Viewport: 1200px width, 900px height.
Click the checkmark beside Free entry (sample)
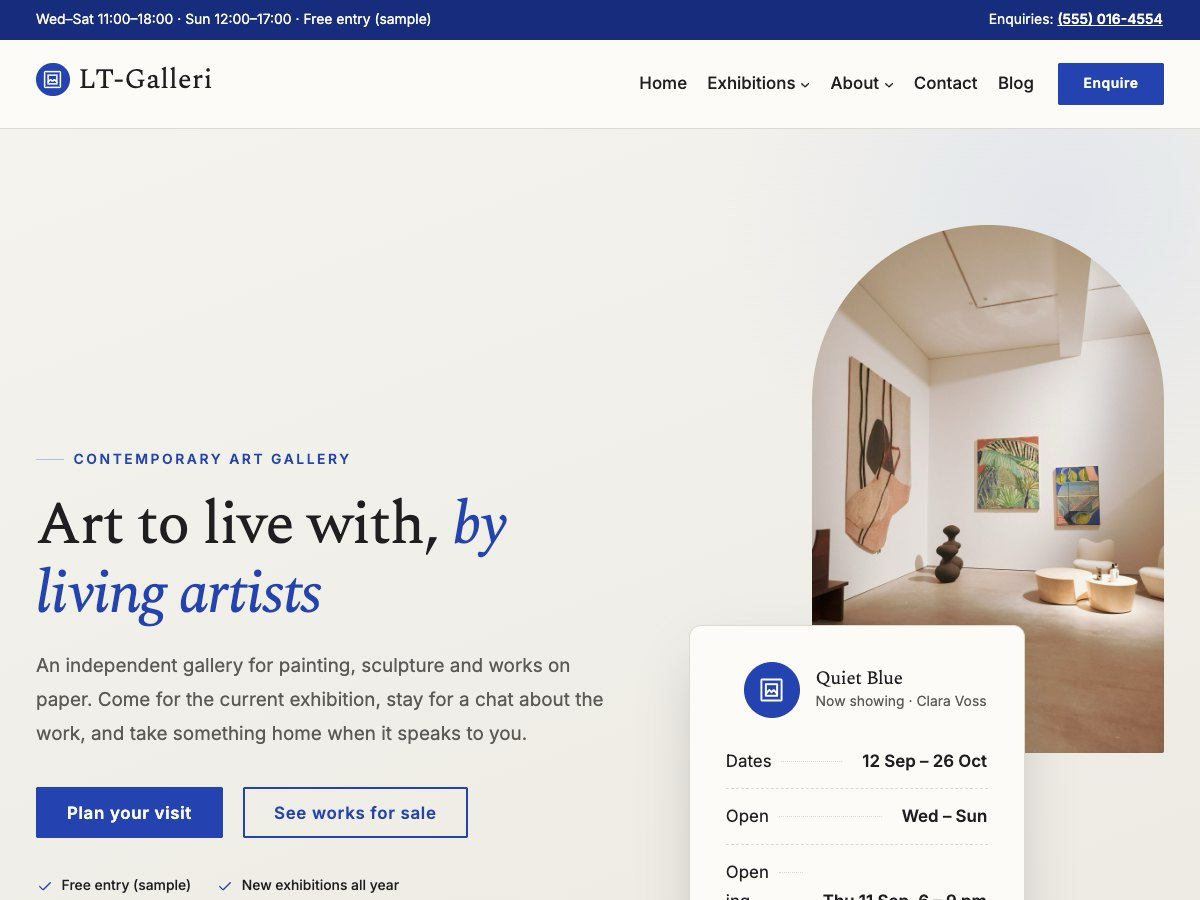click(x=44, y=886)
